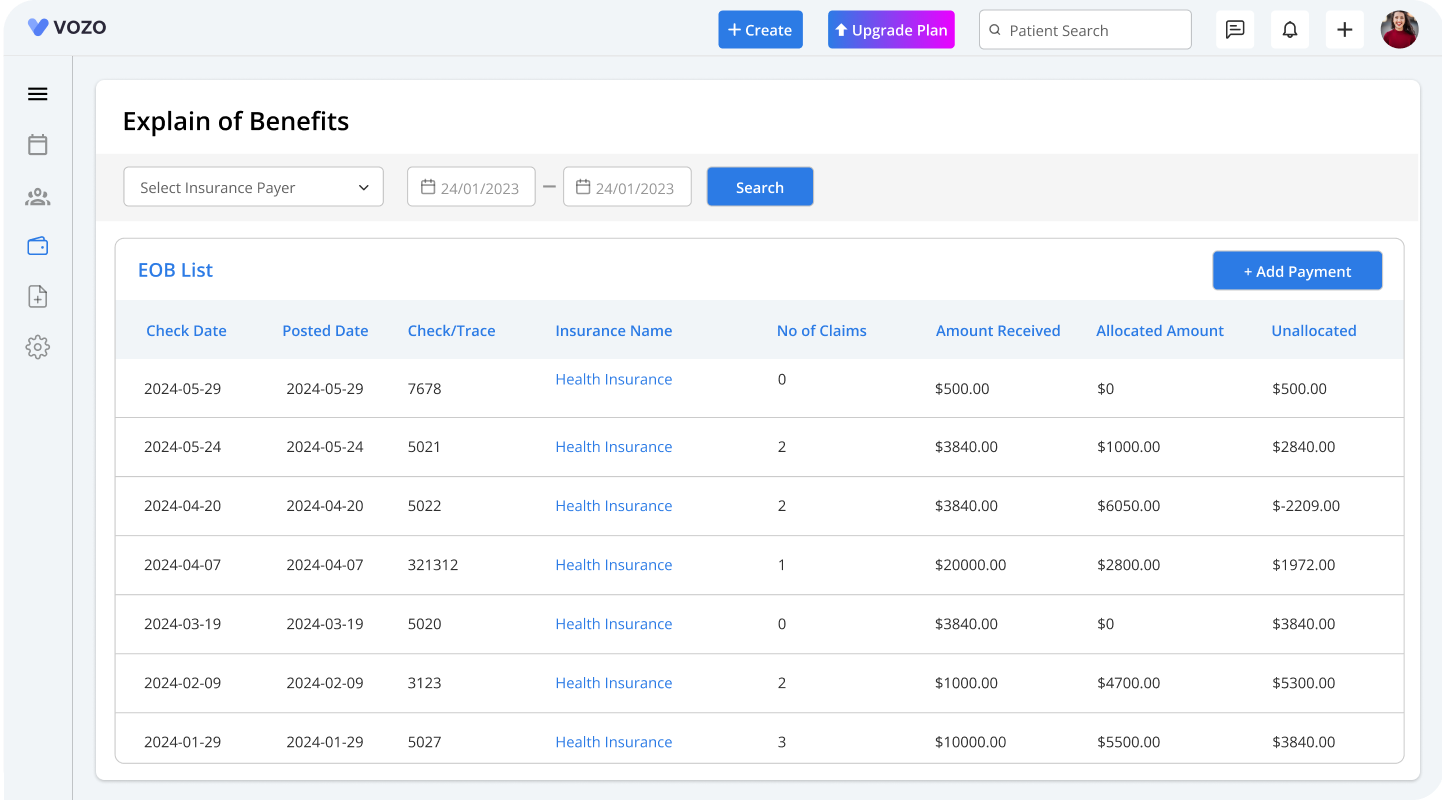1442x800 pixels.
Task: Open the start date picker field
Action: (x=471, y=187)
